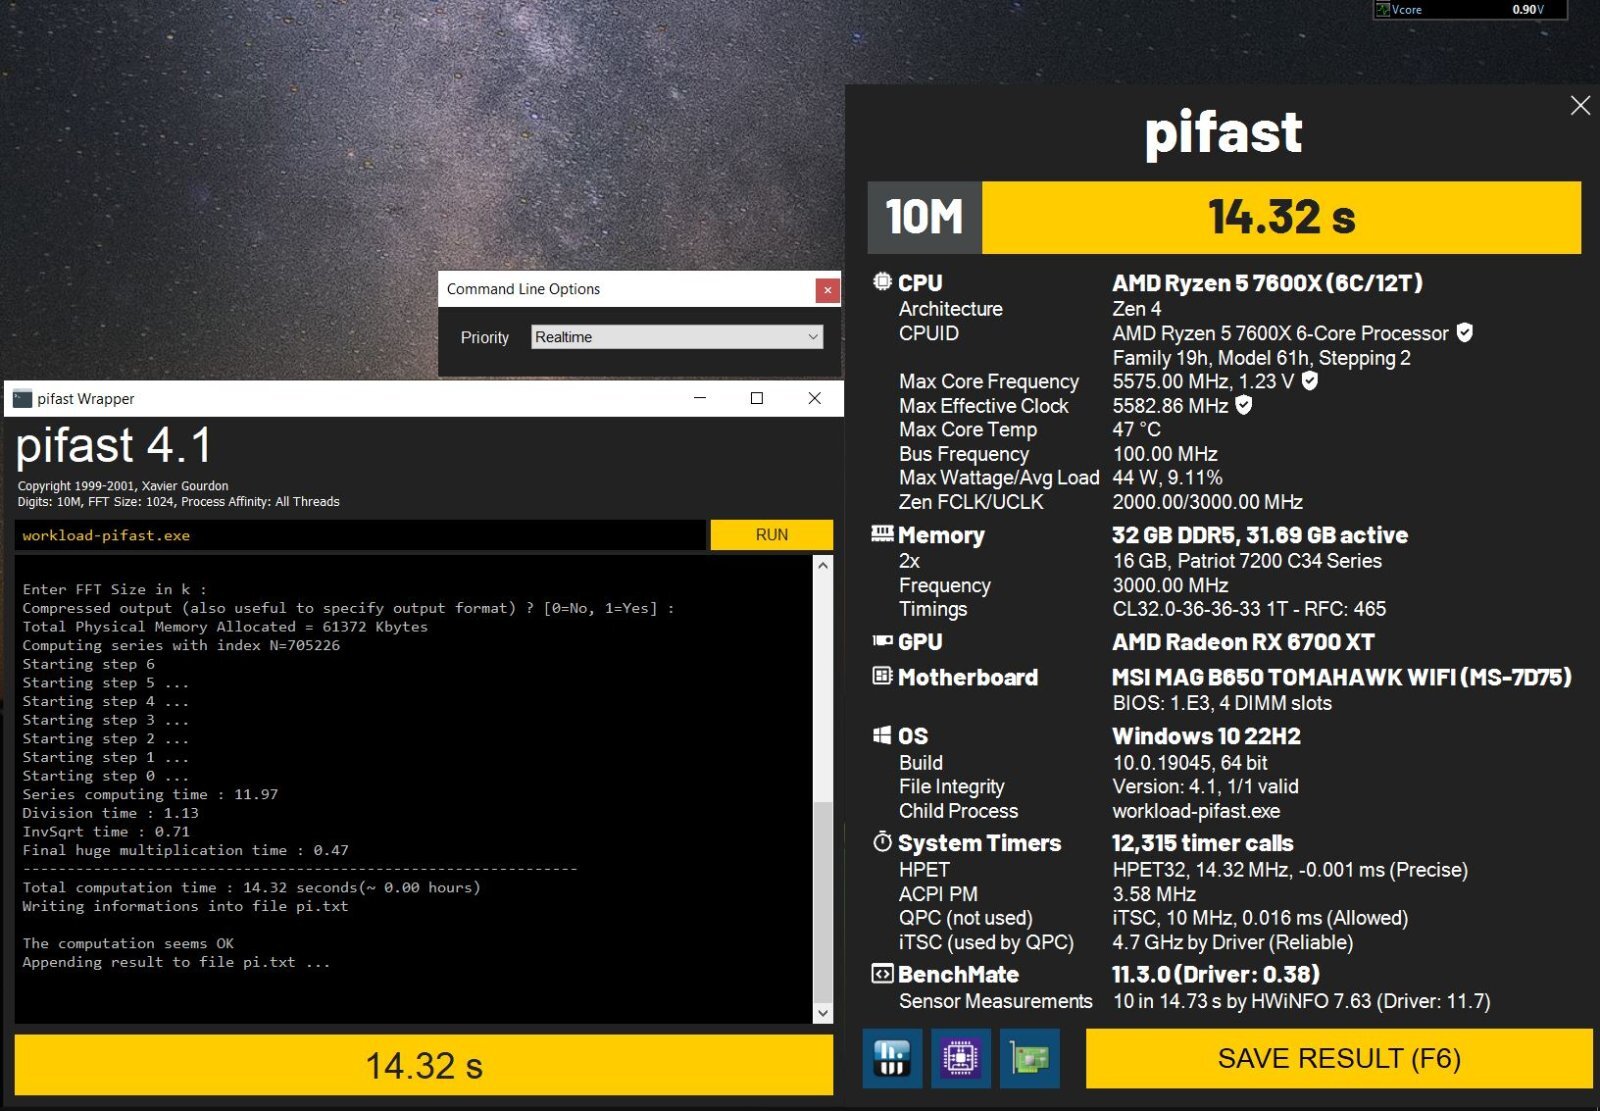The image size is (1600, 1111).
Task: Click the 16 GB, Patriot 7200 C34 Series text
Action: (1247, 561)
